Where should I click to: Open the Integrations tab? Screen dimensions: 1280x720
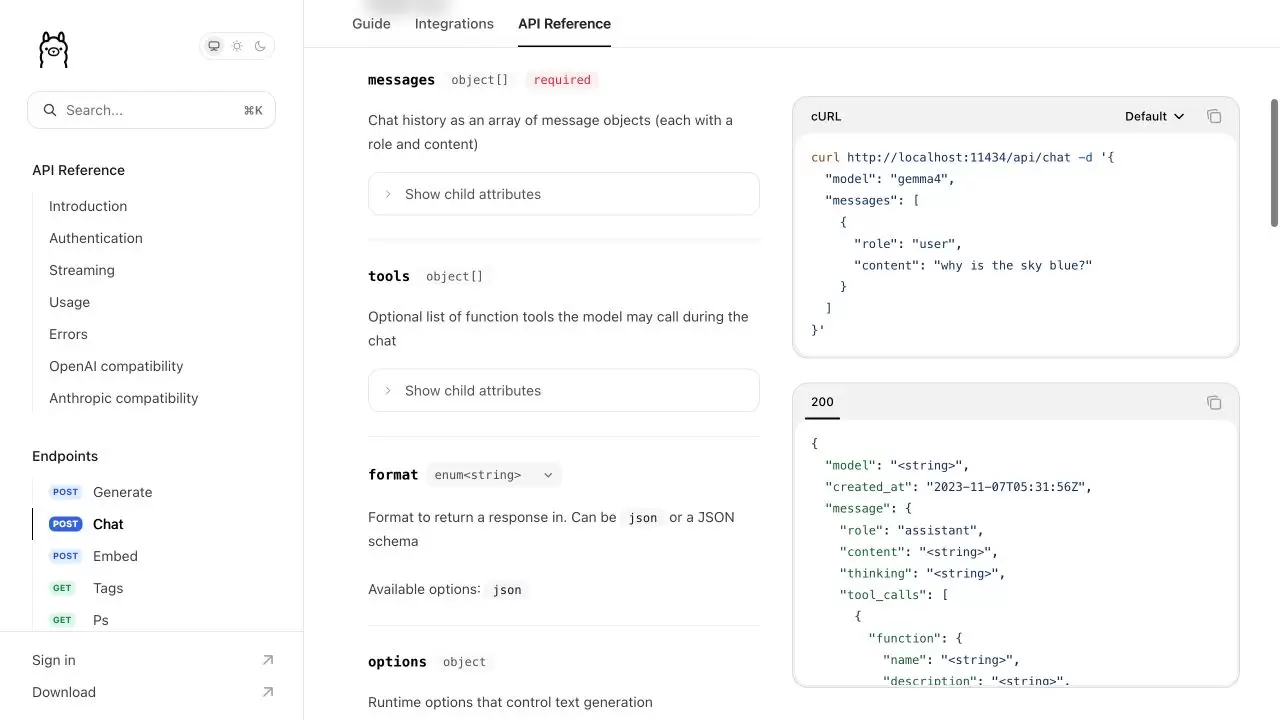pos(454,23)
